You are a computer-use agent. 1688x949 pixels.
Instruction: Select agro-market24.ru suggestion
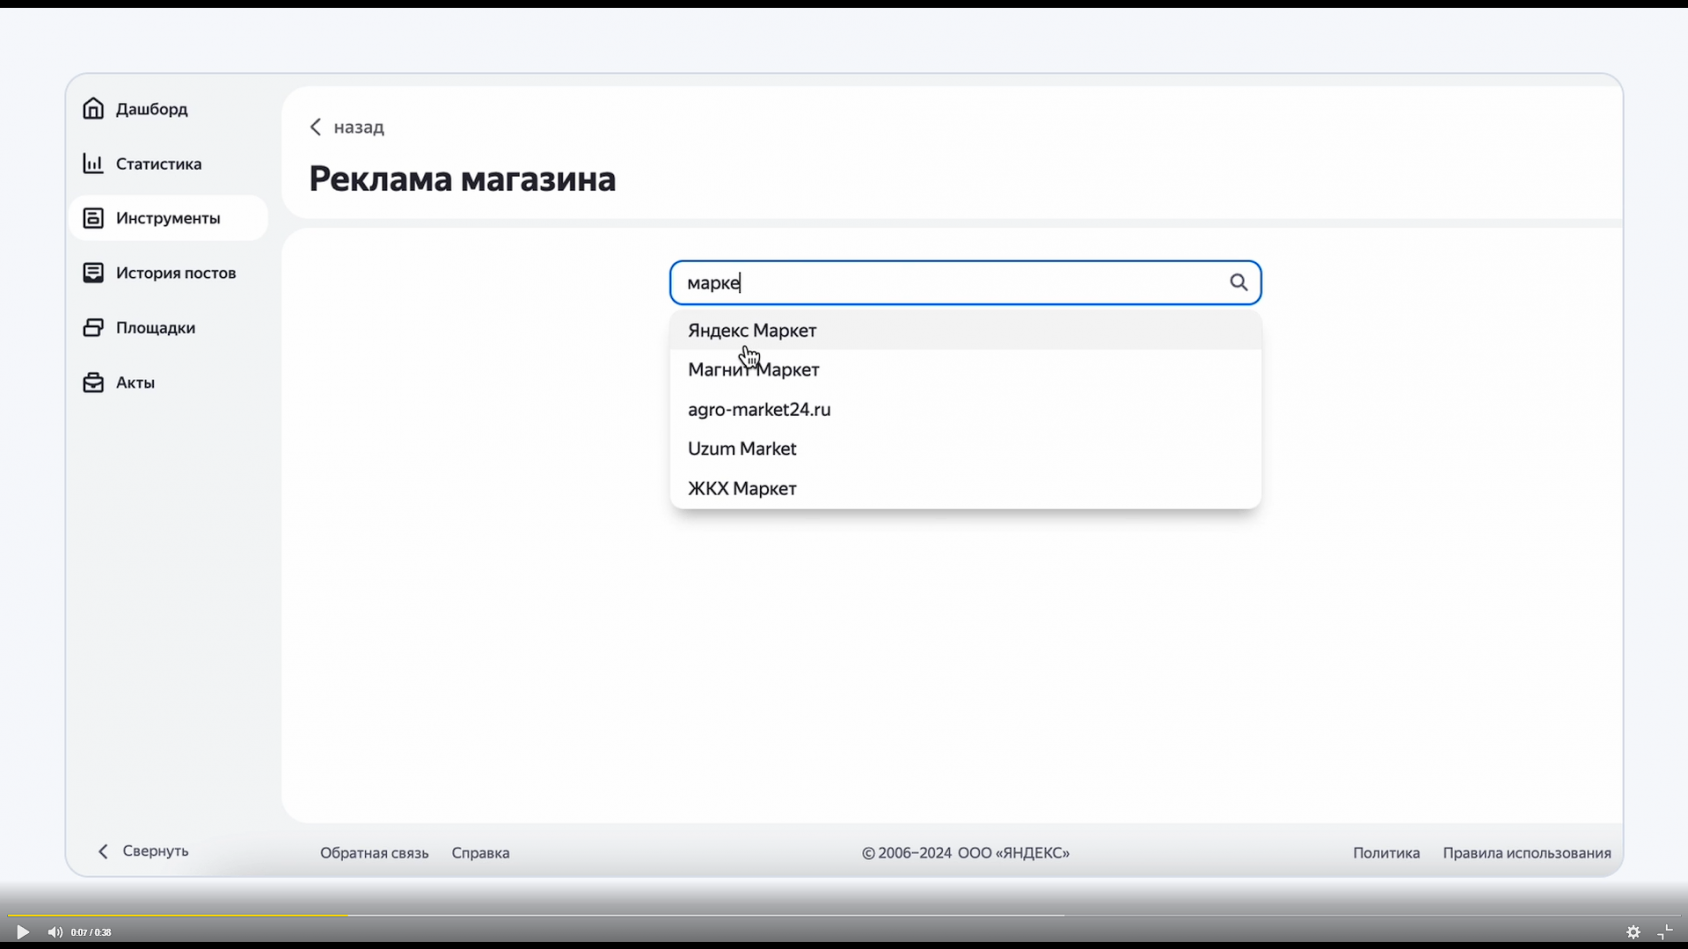coord(965,409)
